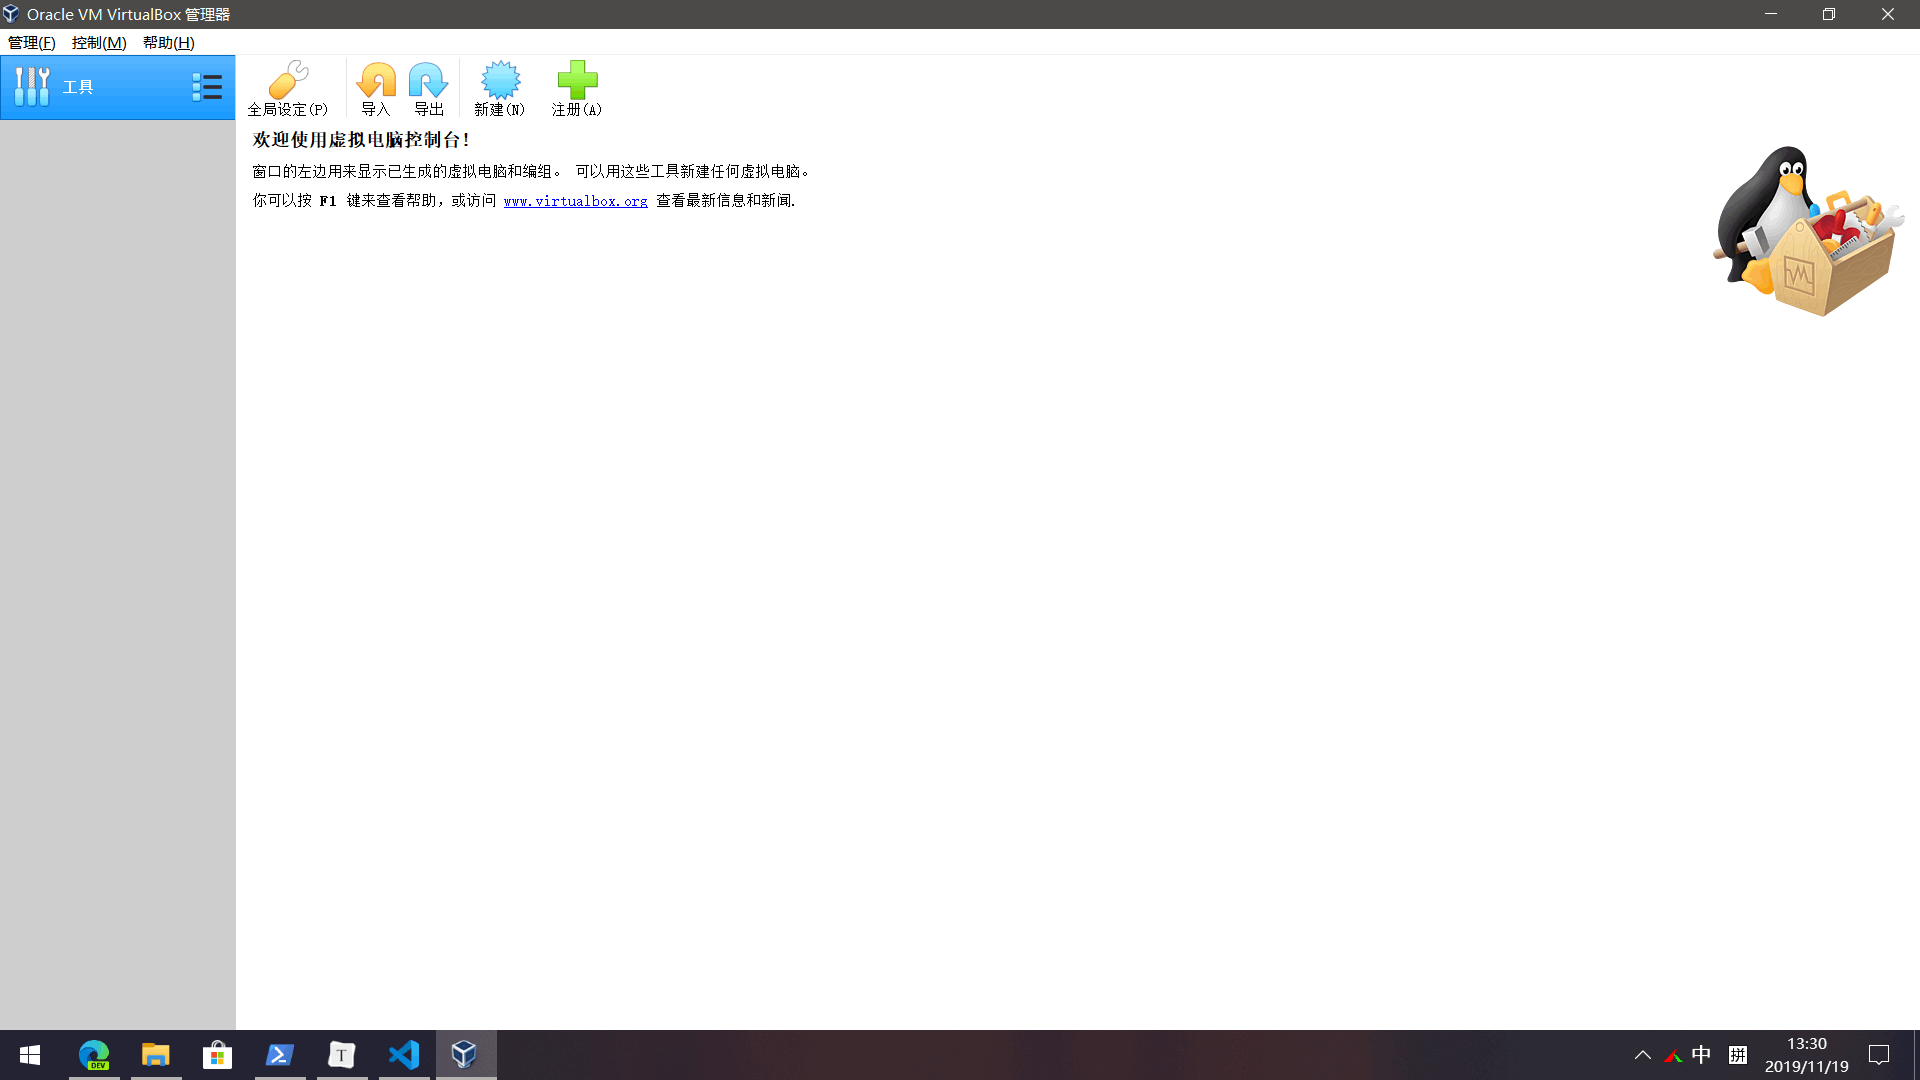Follow the www.virtualbox.org link
This screenshot has width=1920, height=1080.
coord(575,201)
